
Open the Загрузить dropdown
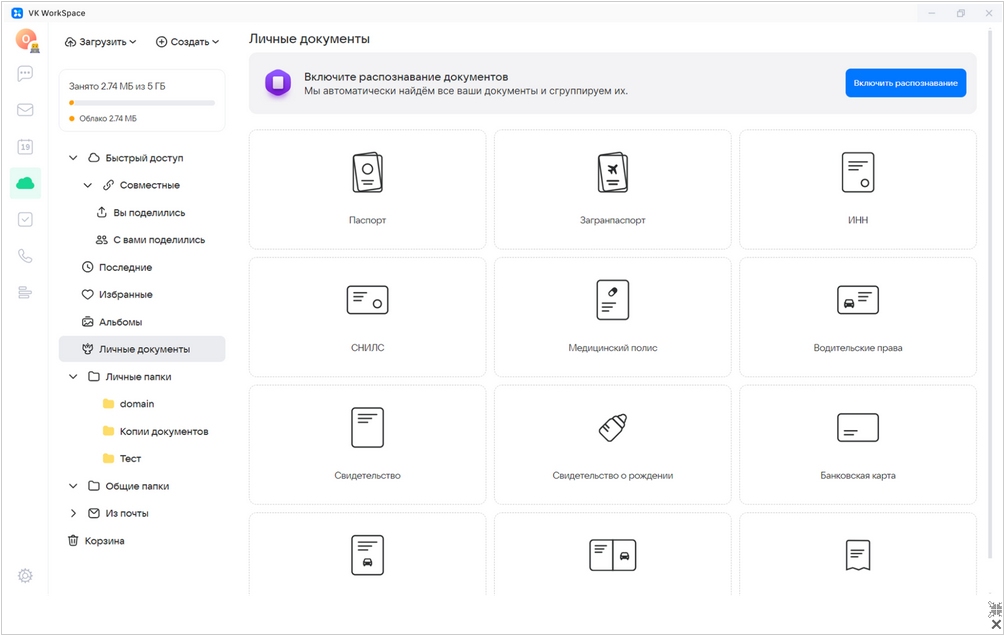[x=101, y=42]
